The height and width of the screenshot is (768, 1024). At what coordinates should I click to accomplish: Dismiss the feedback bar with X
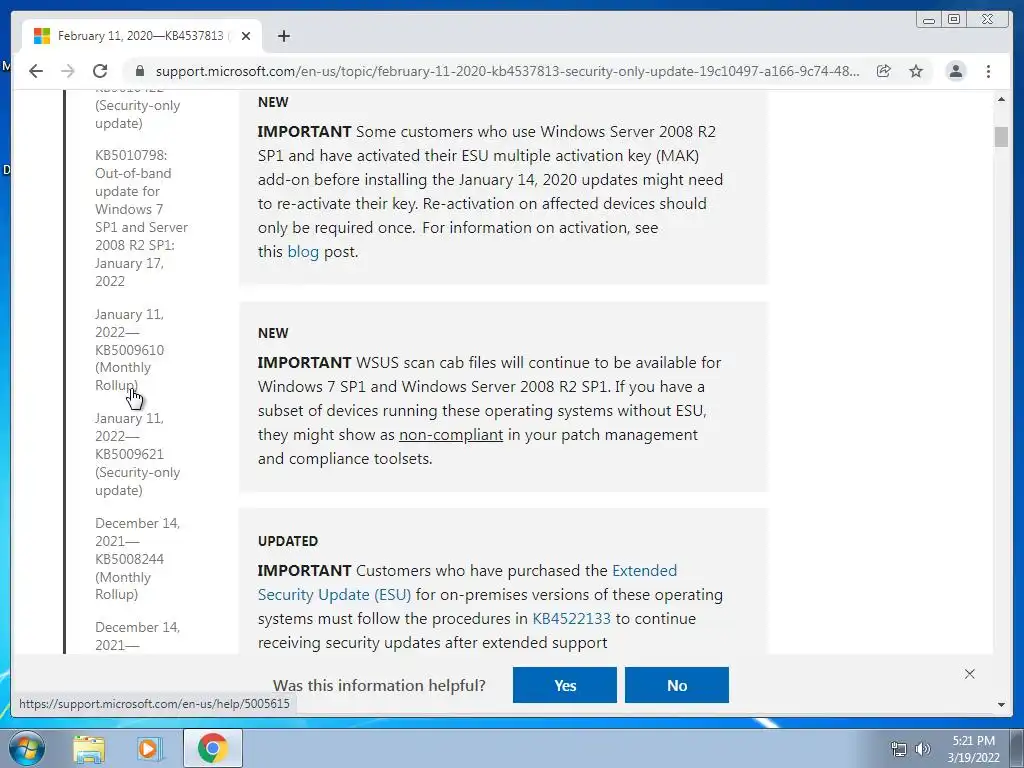pos(970,674)
